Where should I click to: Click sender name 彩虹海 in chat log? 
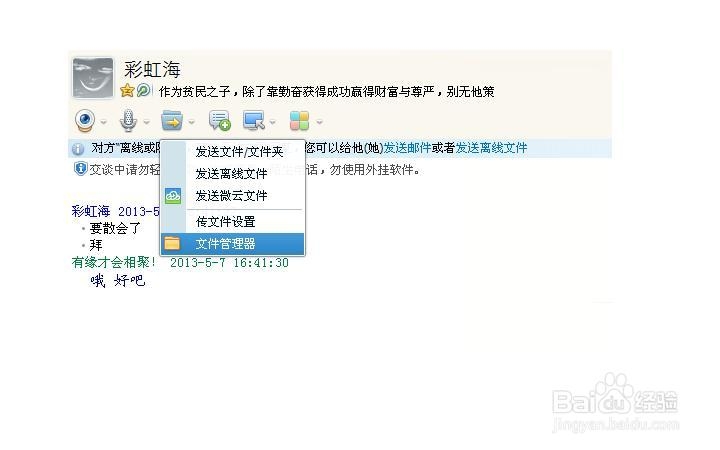[91, 211]
